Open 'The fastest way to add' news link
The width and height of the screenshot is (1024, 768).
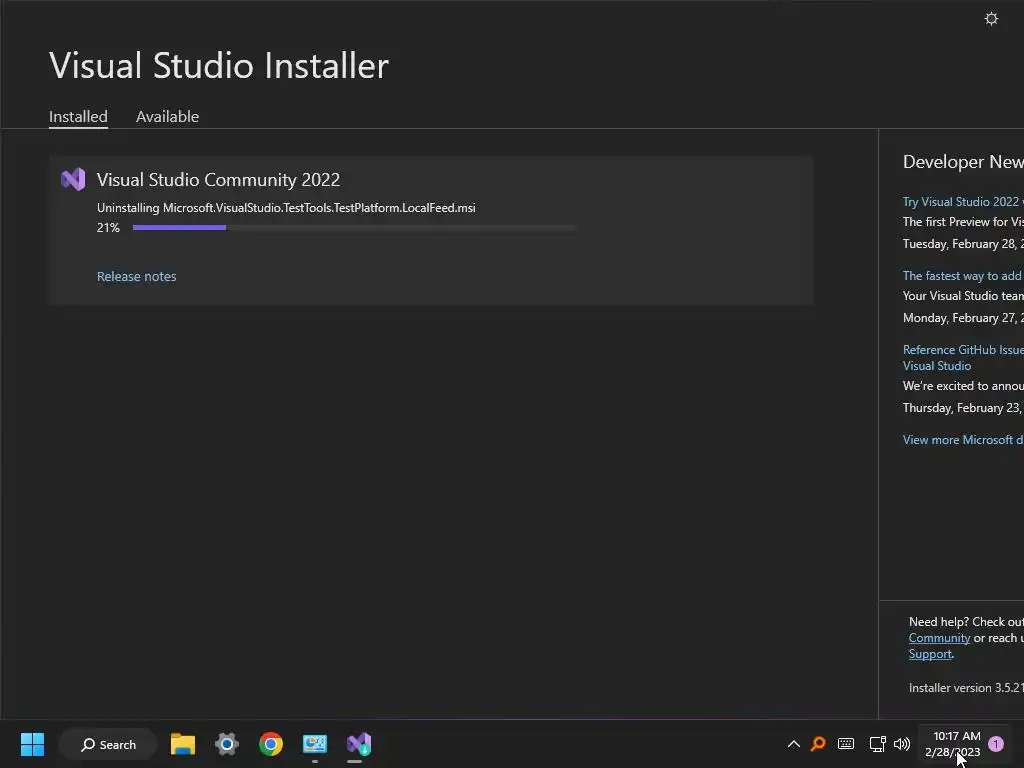pyautogui.click(x=963, y=276)
